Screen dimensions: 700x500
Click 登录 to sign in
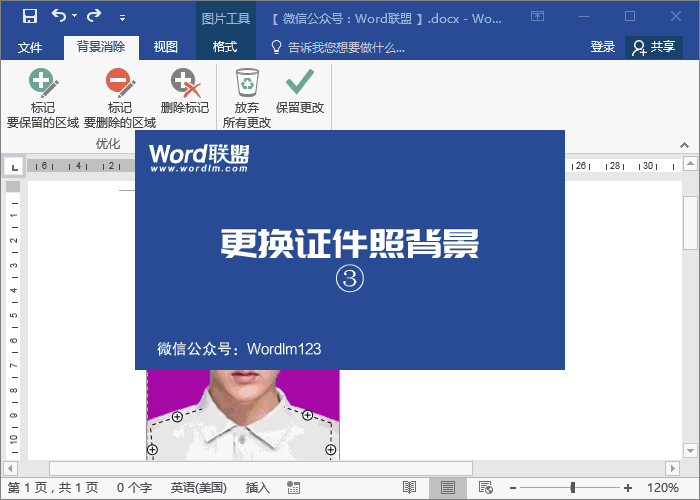[603, 47]
